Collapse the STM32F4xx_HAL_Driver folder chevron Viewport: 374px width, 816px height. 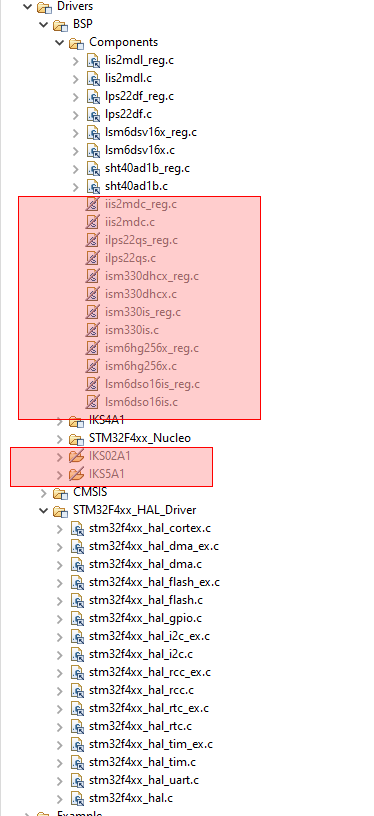pos(44,511)
